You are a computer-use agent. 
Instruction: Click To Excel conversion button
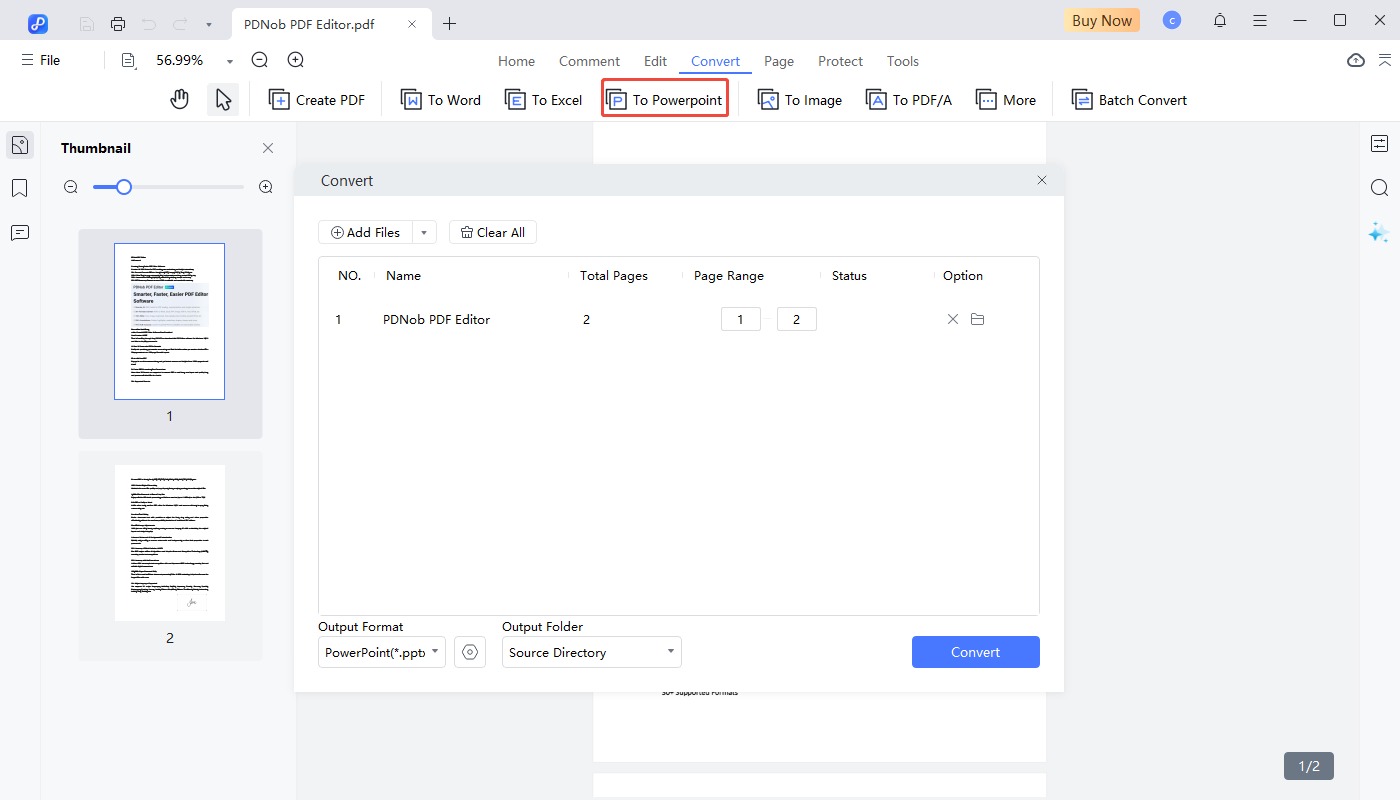pos(543,100)
